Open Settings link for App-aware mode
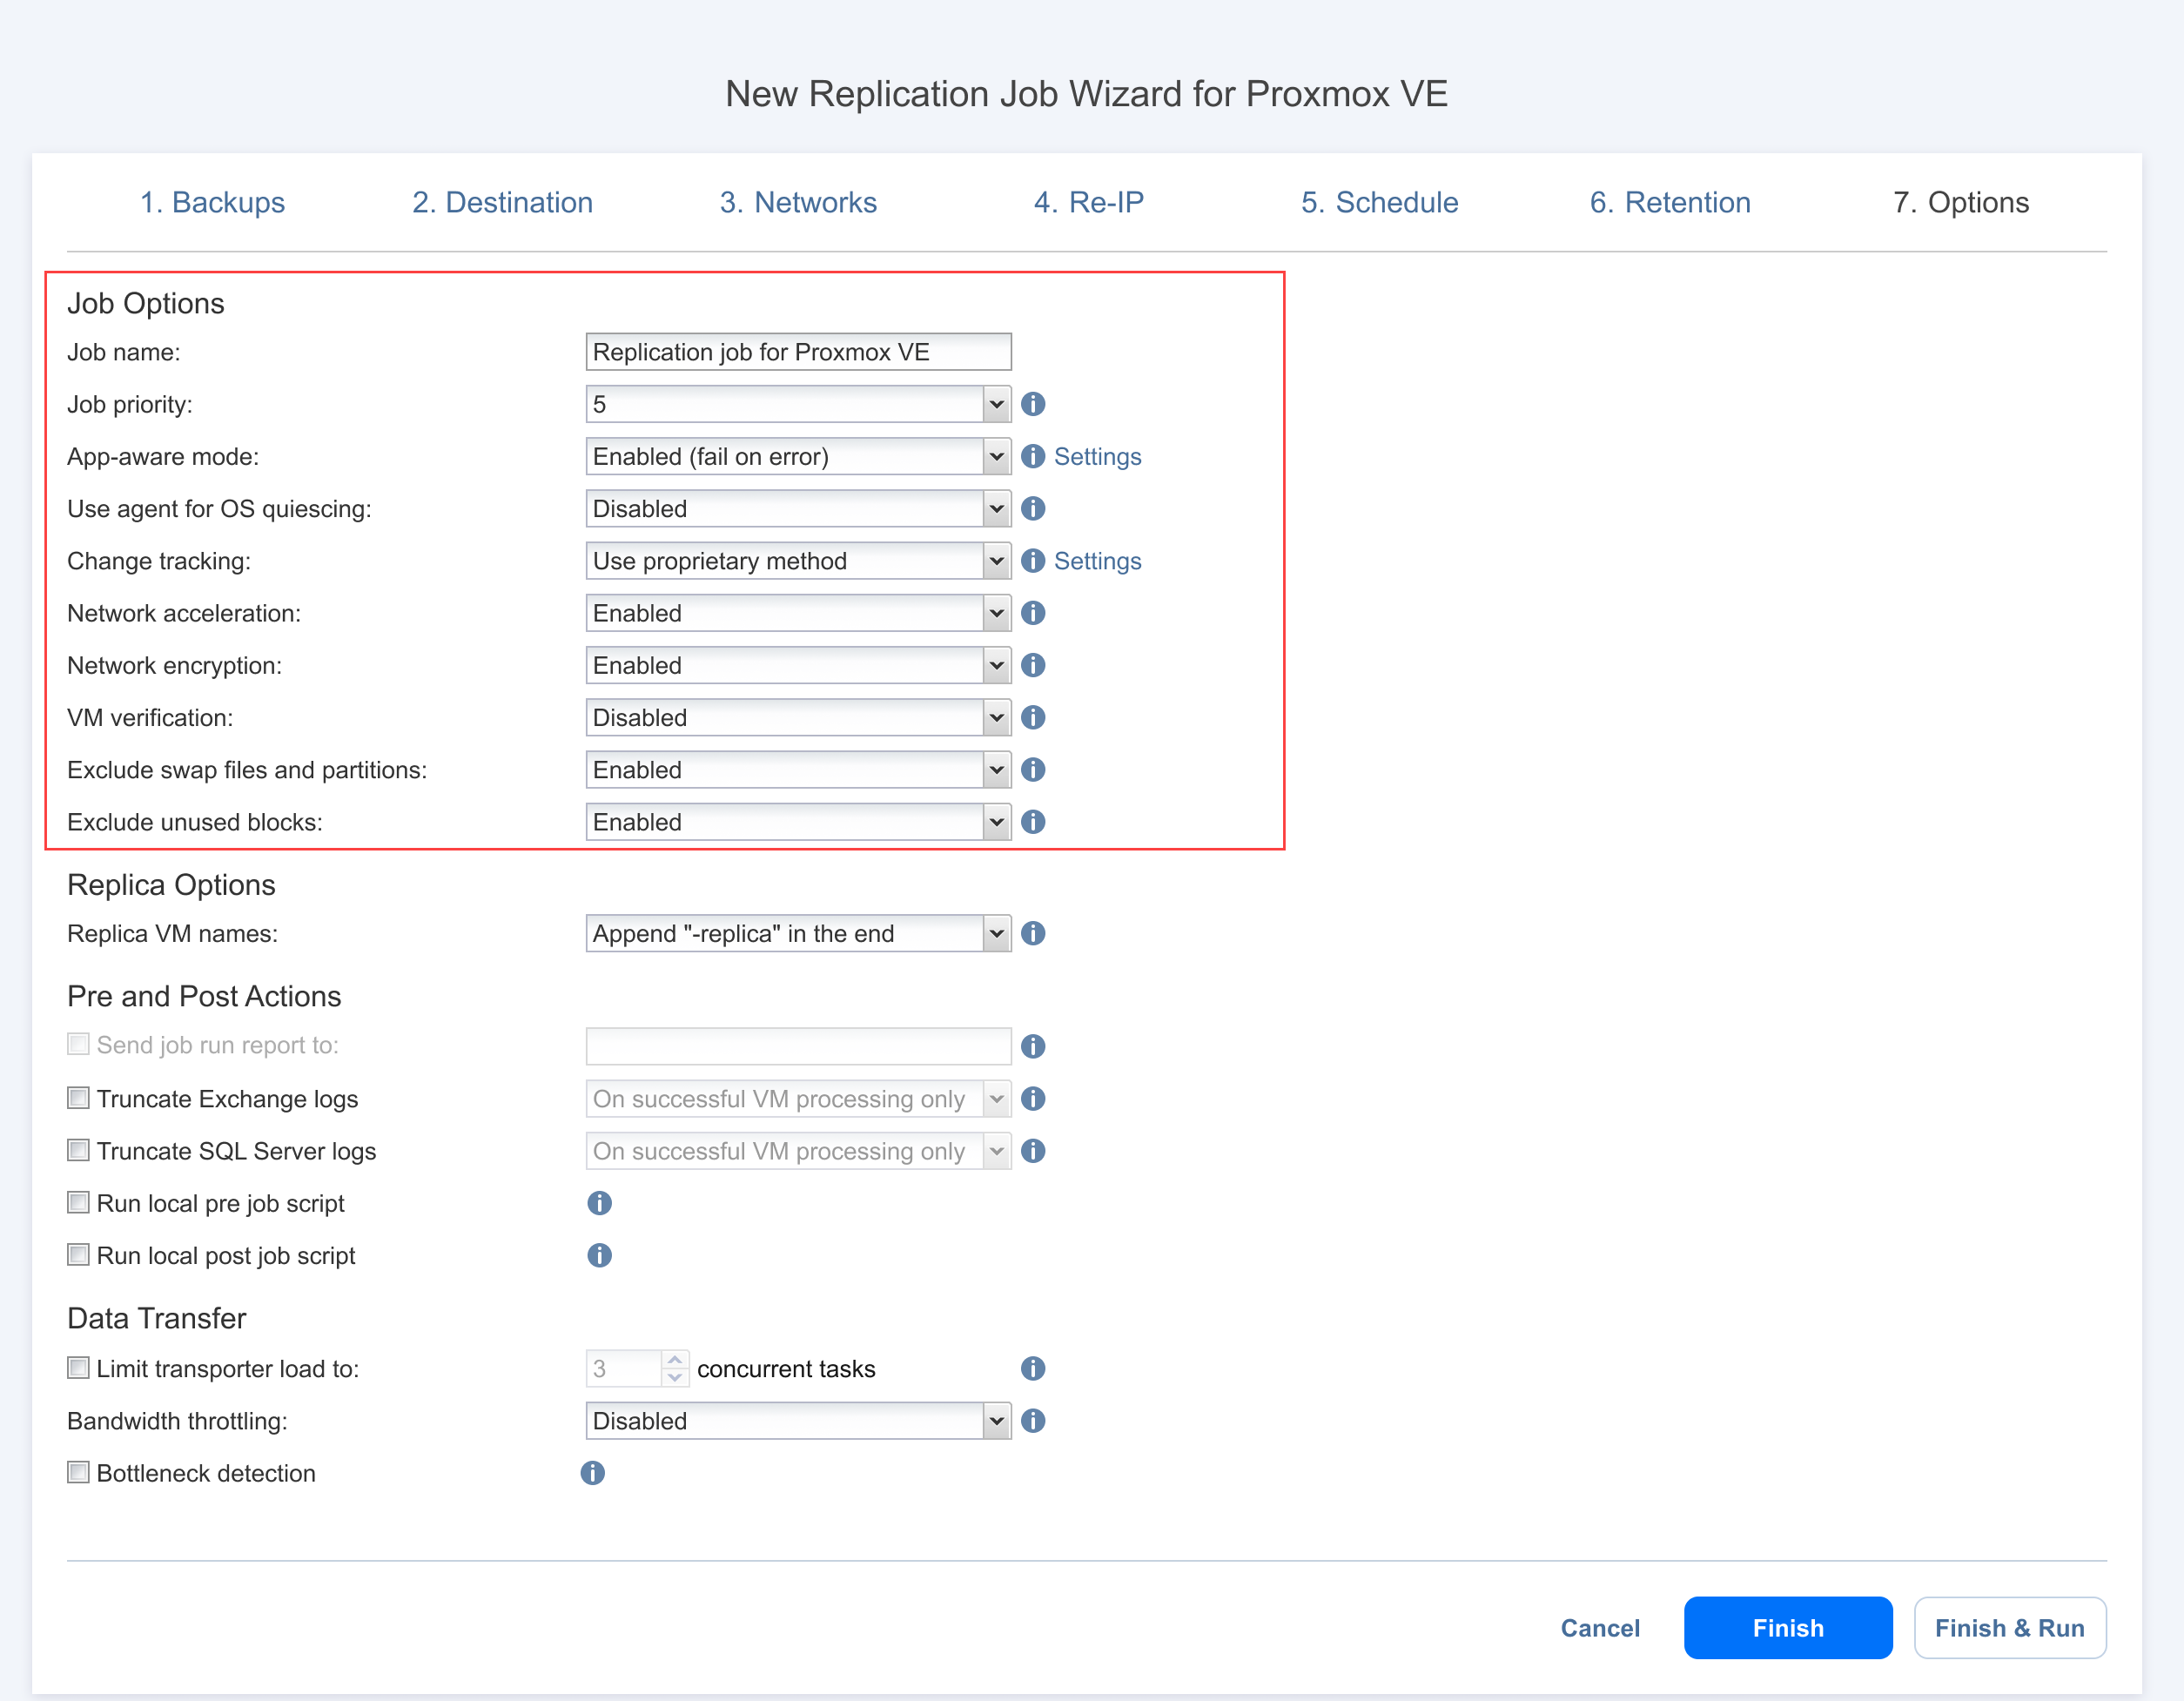 coord(1097,457)
